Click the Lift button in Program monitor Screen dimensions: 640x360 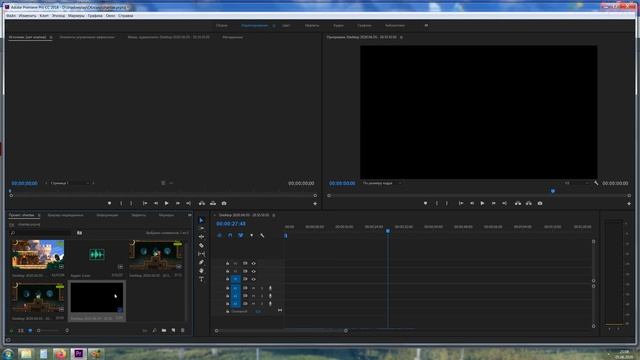[x=518, y=203]
